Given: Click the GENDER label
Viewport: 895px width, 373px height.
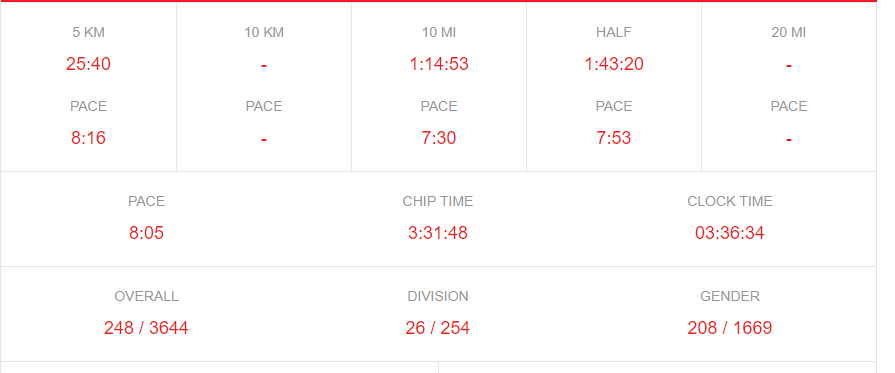Looking at the screenshot, I should tap(730, 296).
